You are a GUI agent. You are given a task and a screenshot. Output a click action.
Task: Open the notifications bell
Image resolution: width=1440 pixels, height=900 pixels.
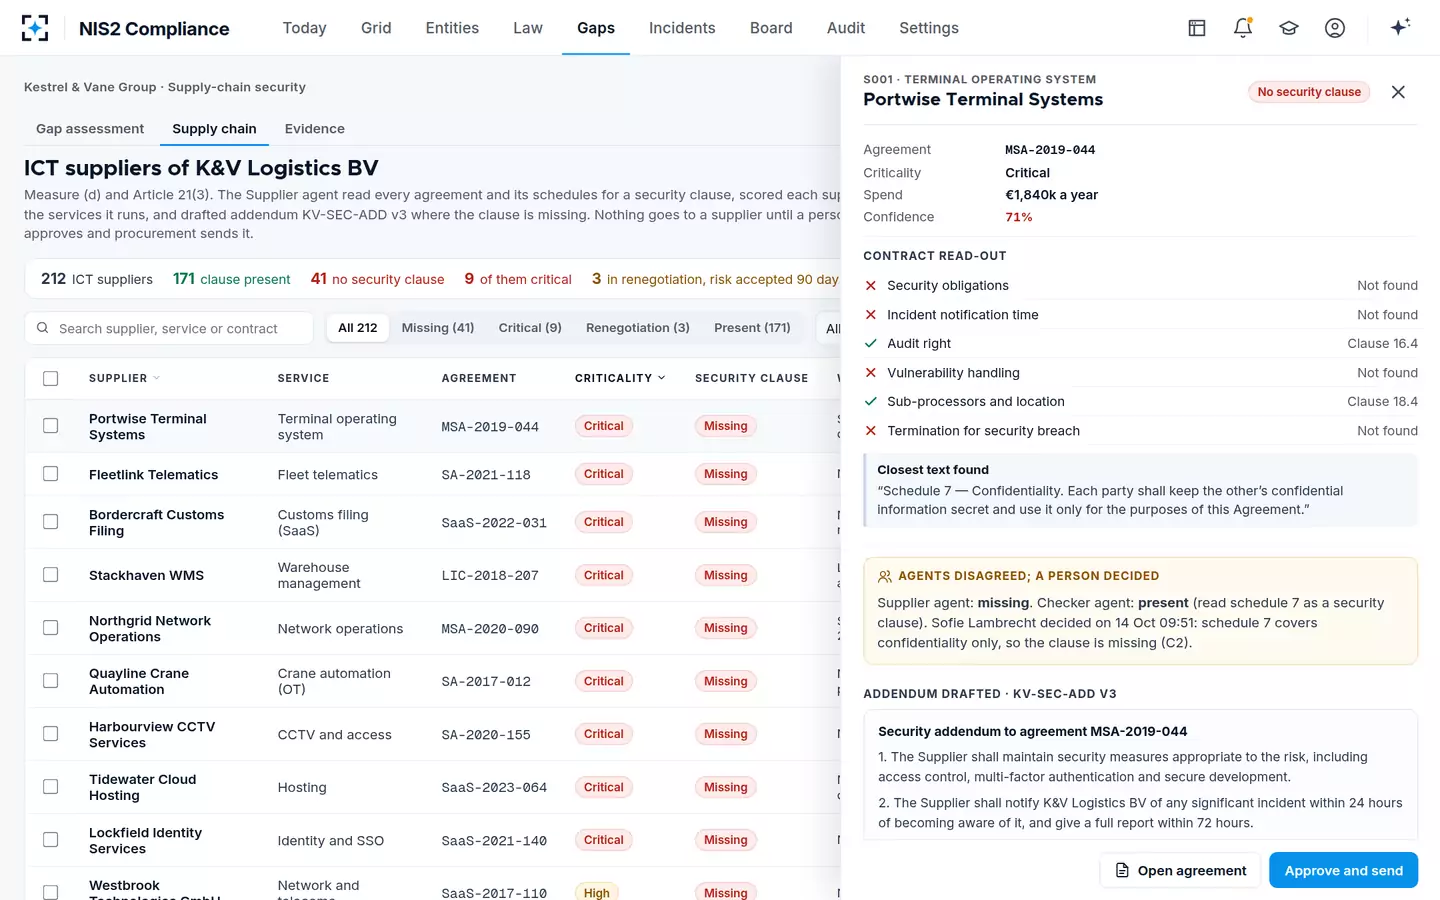click(1243, 28)
